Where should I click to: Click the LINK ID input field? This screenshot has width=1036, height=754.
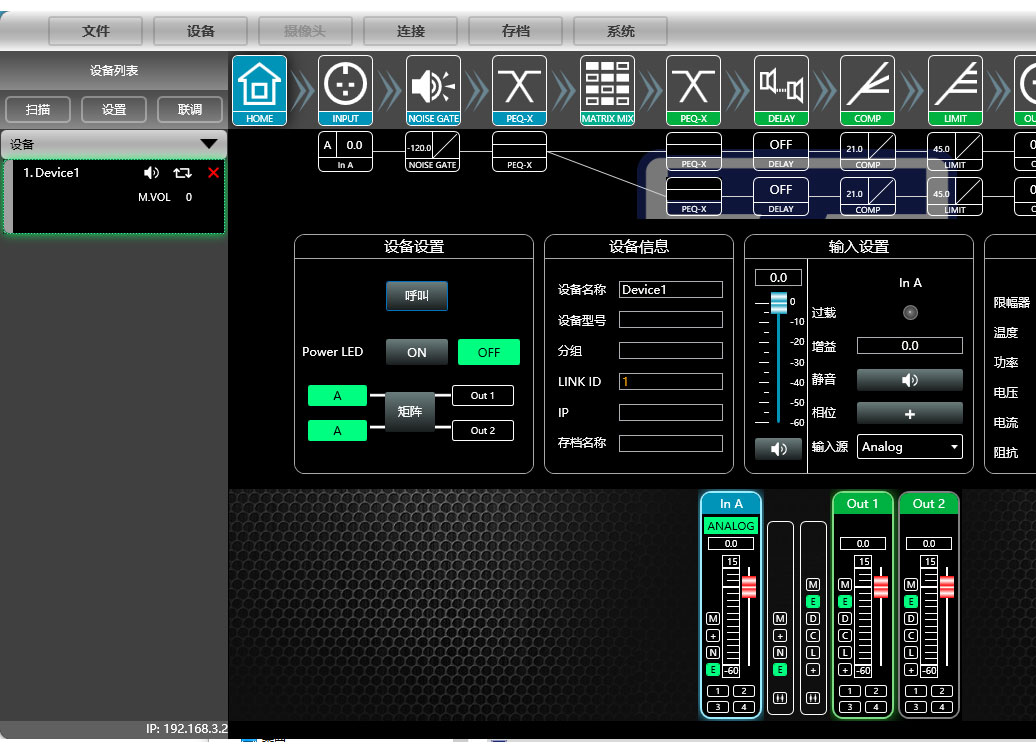click(x=671, y=381)
